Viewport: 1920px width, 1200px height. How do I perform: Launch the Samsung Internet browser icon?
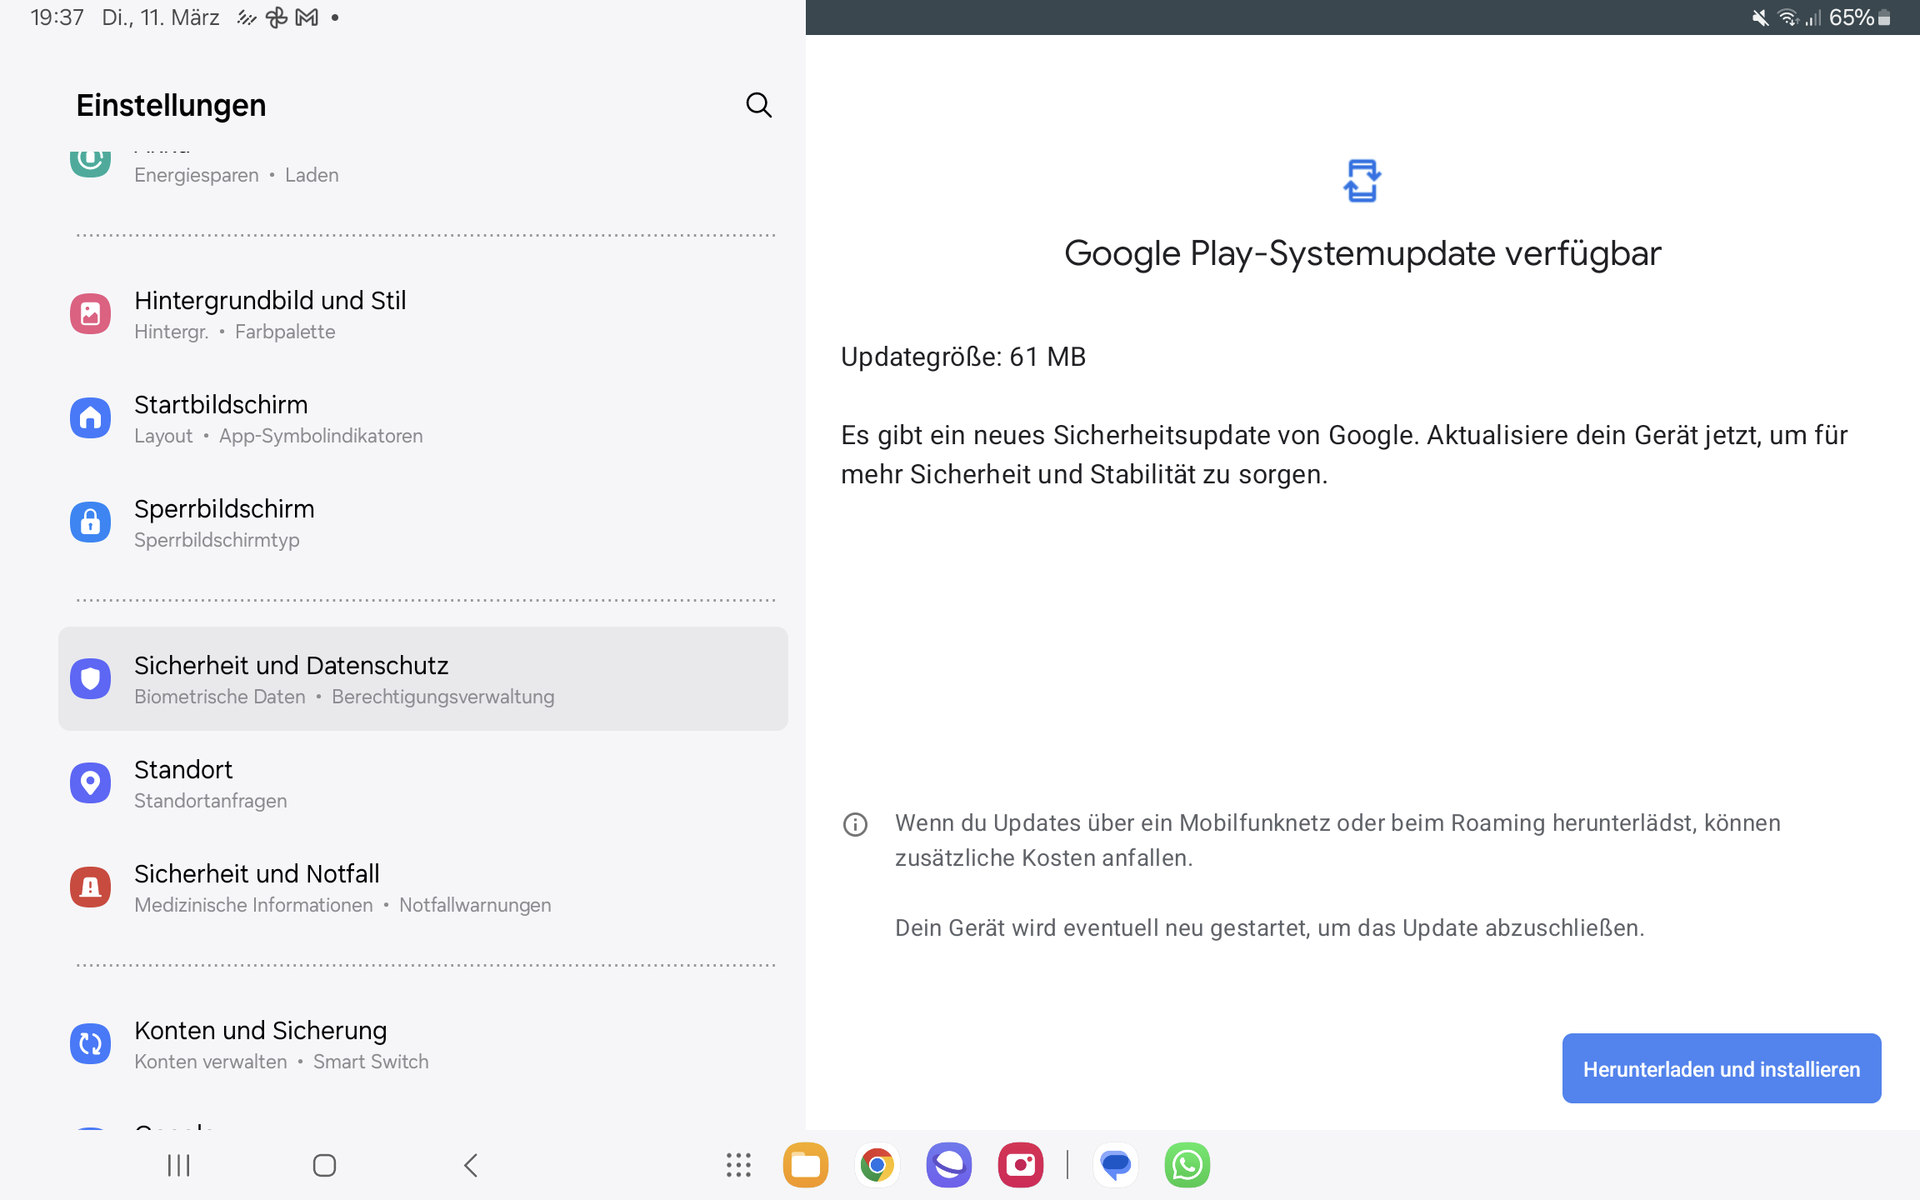948,1165
